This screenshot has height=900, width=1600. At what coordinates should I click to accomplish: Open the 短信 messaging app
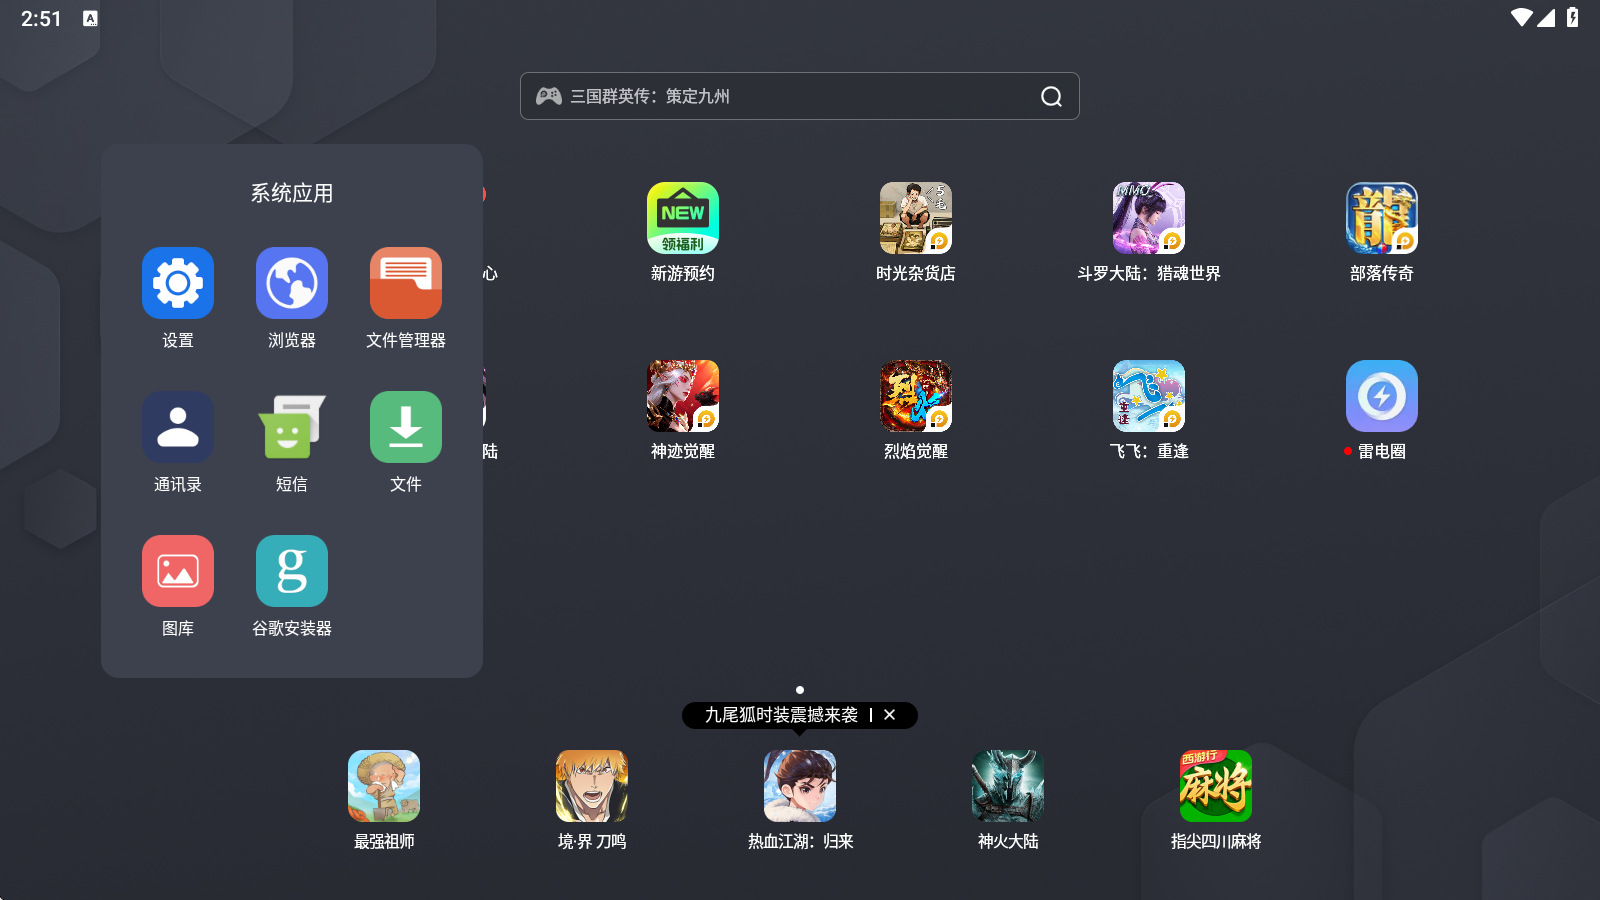(x=292, y=427)
